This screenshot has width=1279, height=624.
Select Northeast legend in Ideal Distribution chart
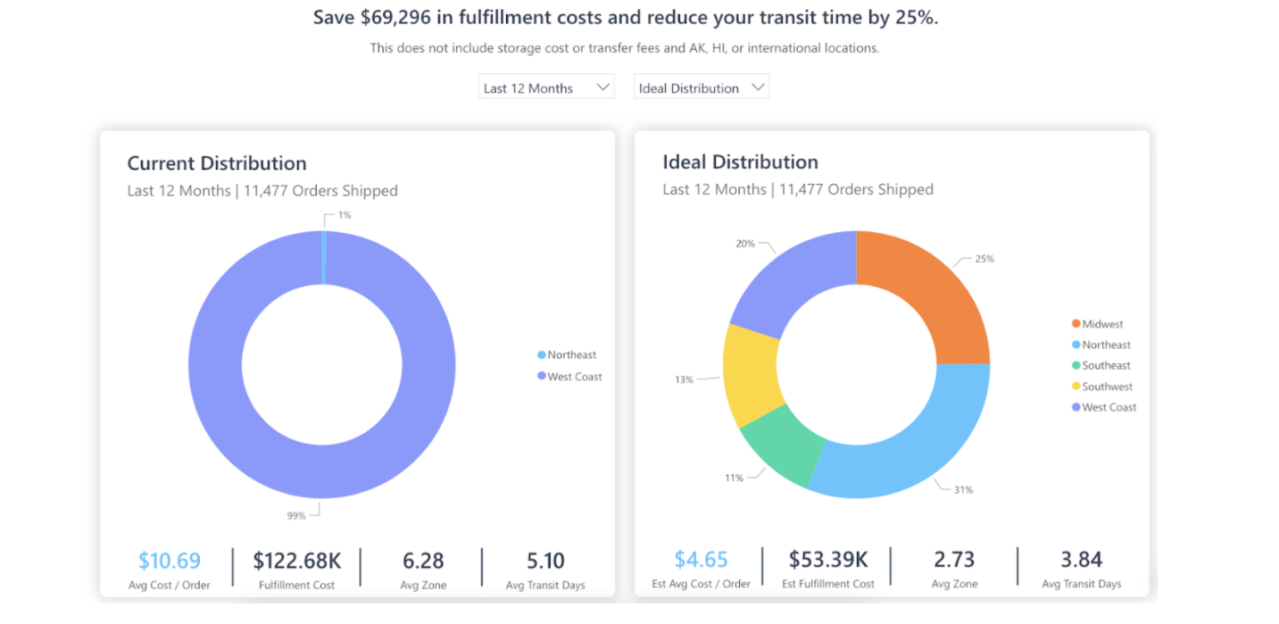click(1106, 345)
